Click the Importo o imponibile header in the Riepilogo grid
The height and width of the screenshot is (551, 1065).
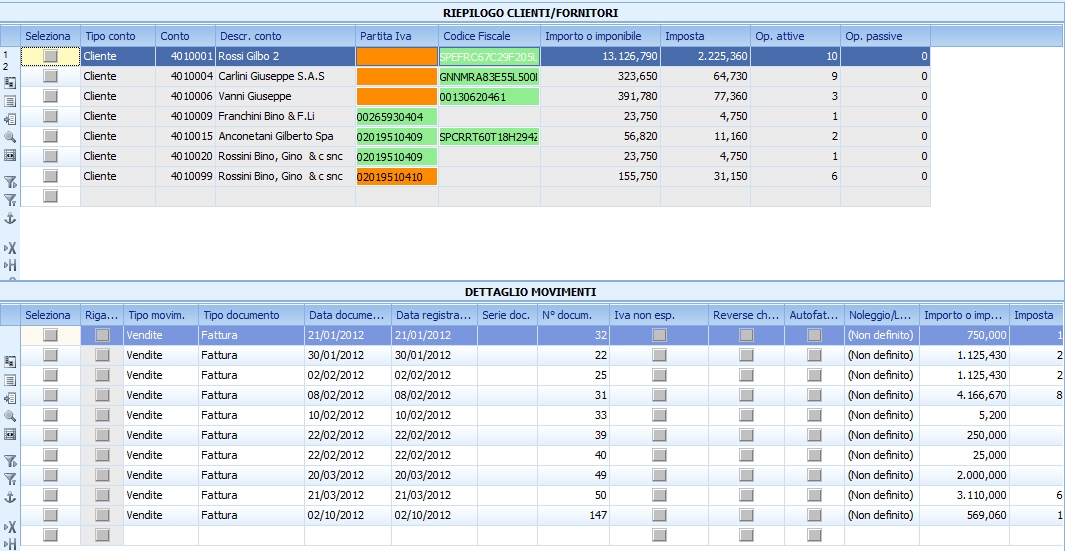click(600, 36)
